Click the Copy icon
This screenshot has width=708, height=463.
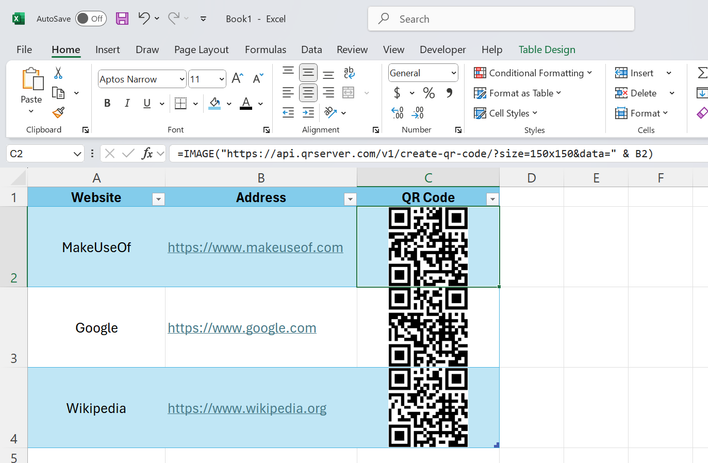point(58,93)
